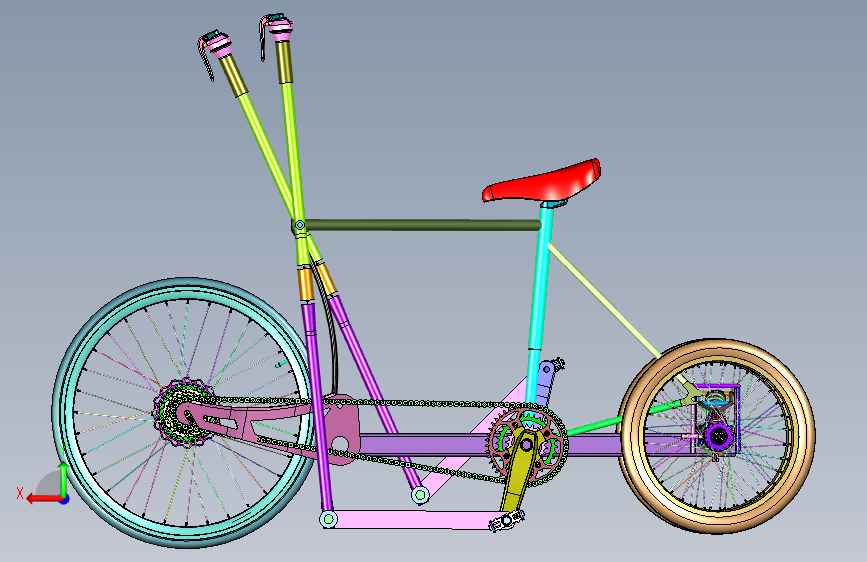The image size is (867, 562).
Task: Click the pivot bolt where handle tubes cross
Action: tap(300, 225)
